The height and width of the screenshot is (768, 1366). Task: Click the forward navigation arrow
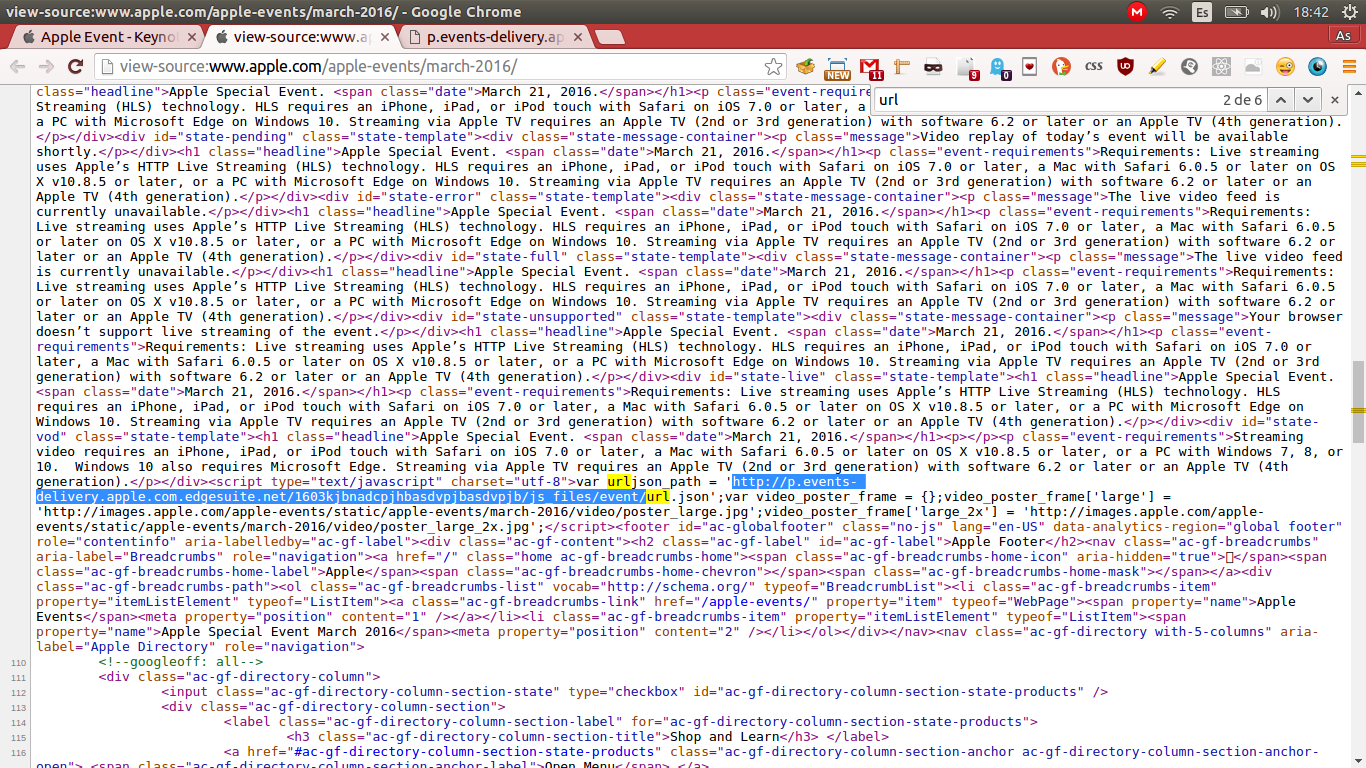coord(46,67)
